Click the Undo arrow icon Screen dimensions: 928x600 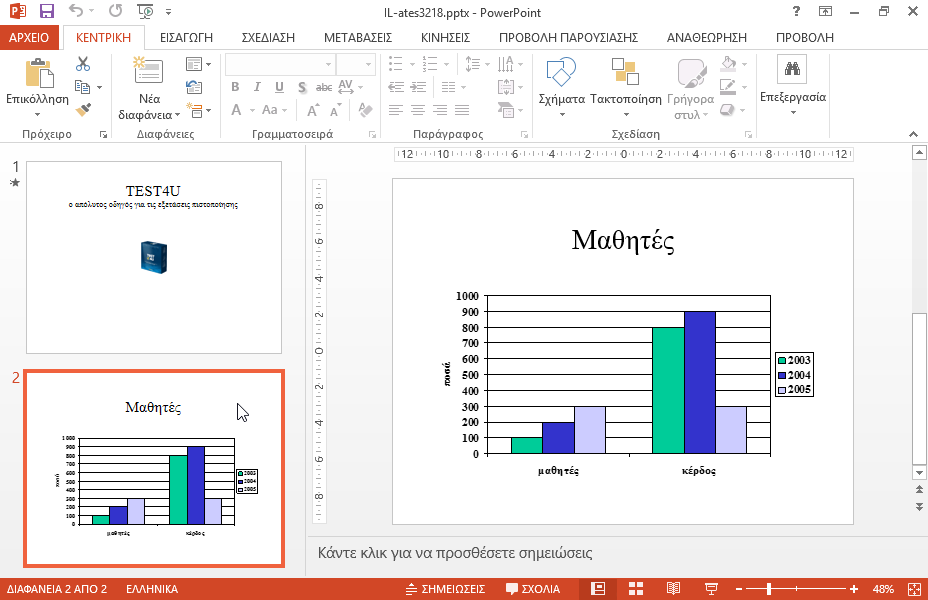coord(76,11)
